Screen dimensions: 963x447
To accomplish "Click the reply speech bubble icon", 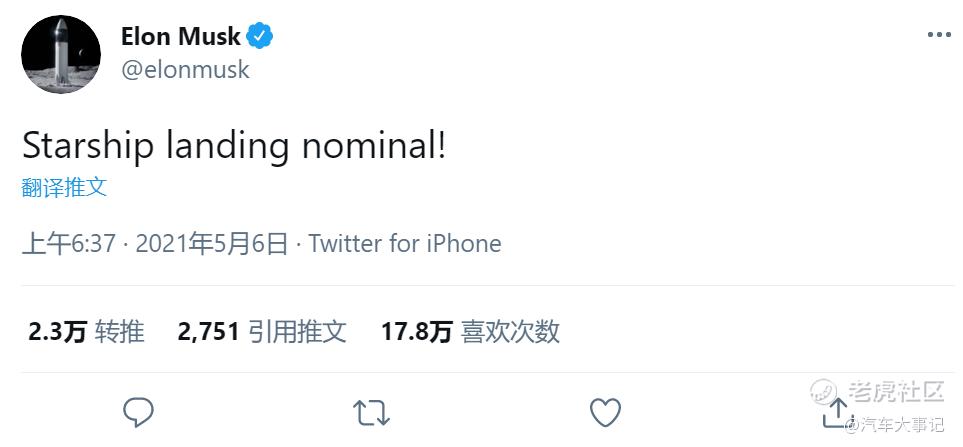I will click(x=138, y=411).
